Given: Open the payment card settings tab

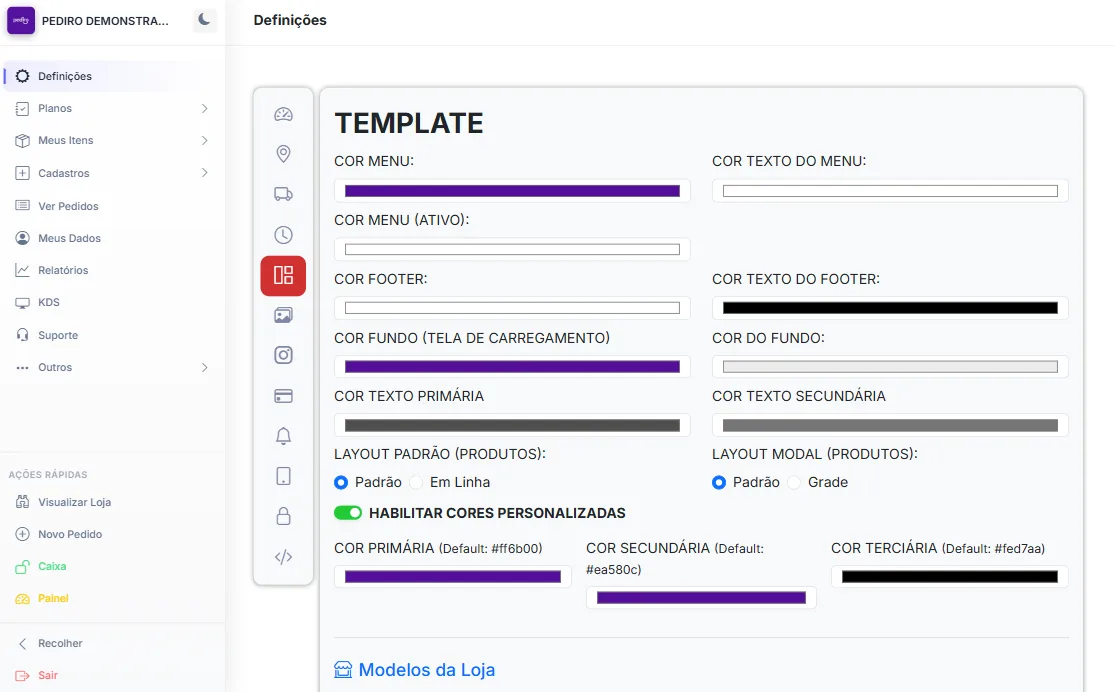Looking at the screenshot, I should (x=283, y=396).
